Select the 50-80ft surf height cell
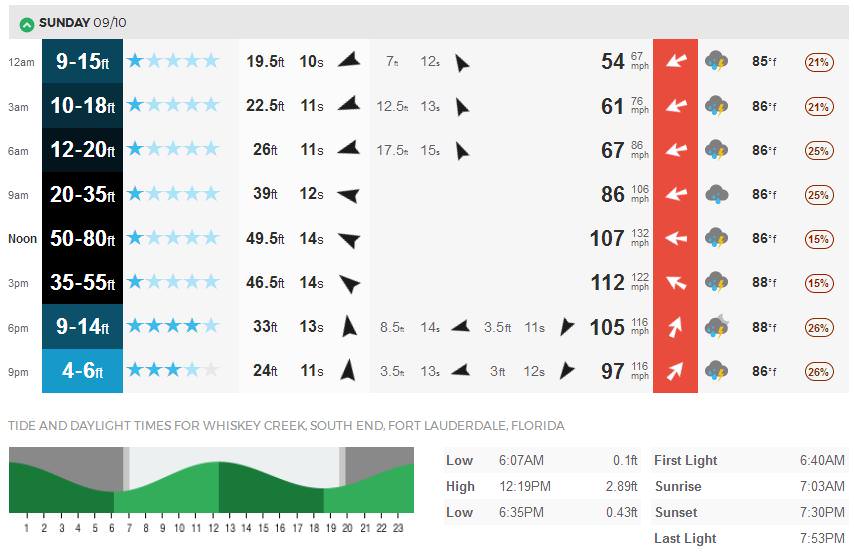This screenshot has height=555, width=854. 82,238
